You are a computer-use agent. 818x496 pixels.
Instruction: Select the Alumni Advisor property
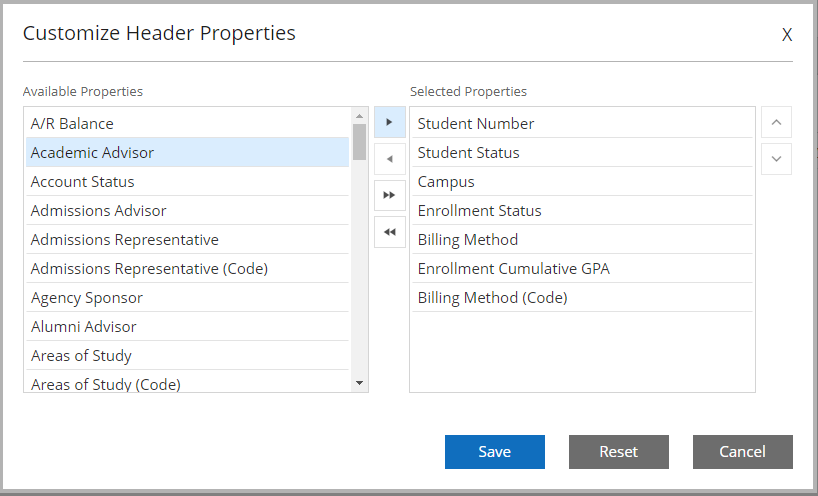[x=187, y=326]
